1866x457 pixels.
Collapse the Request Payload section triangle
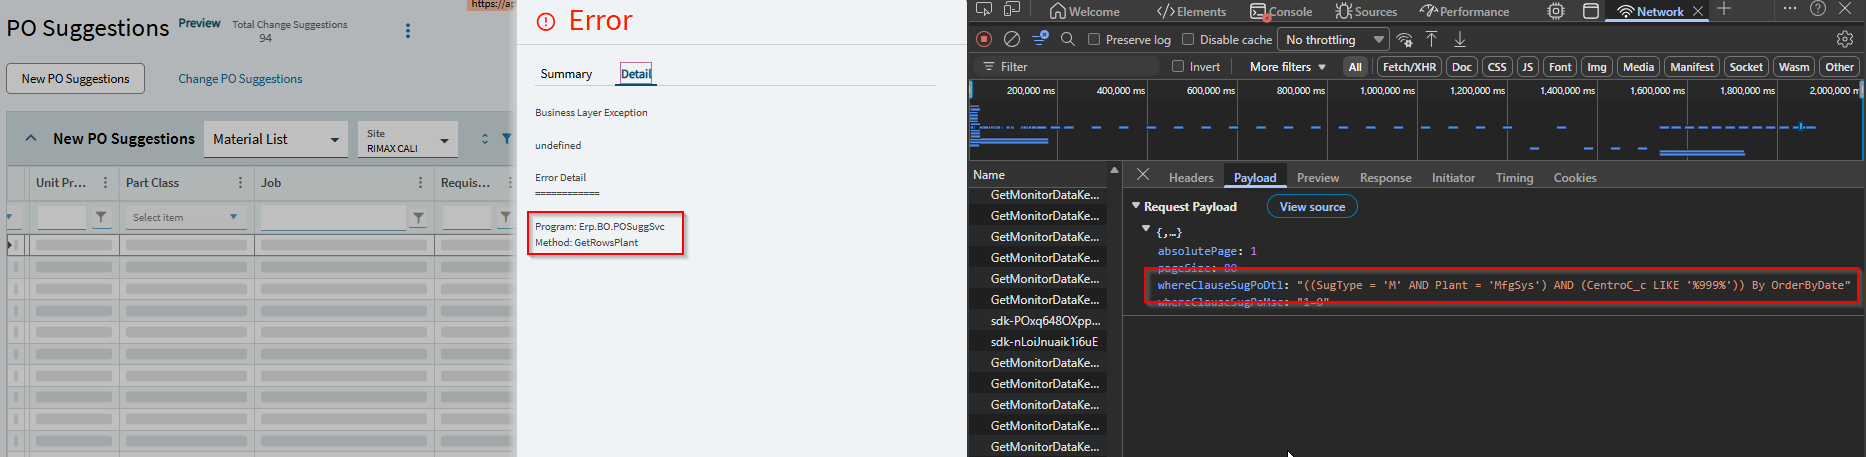(x=1136, y=206)
